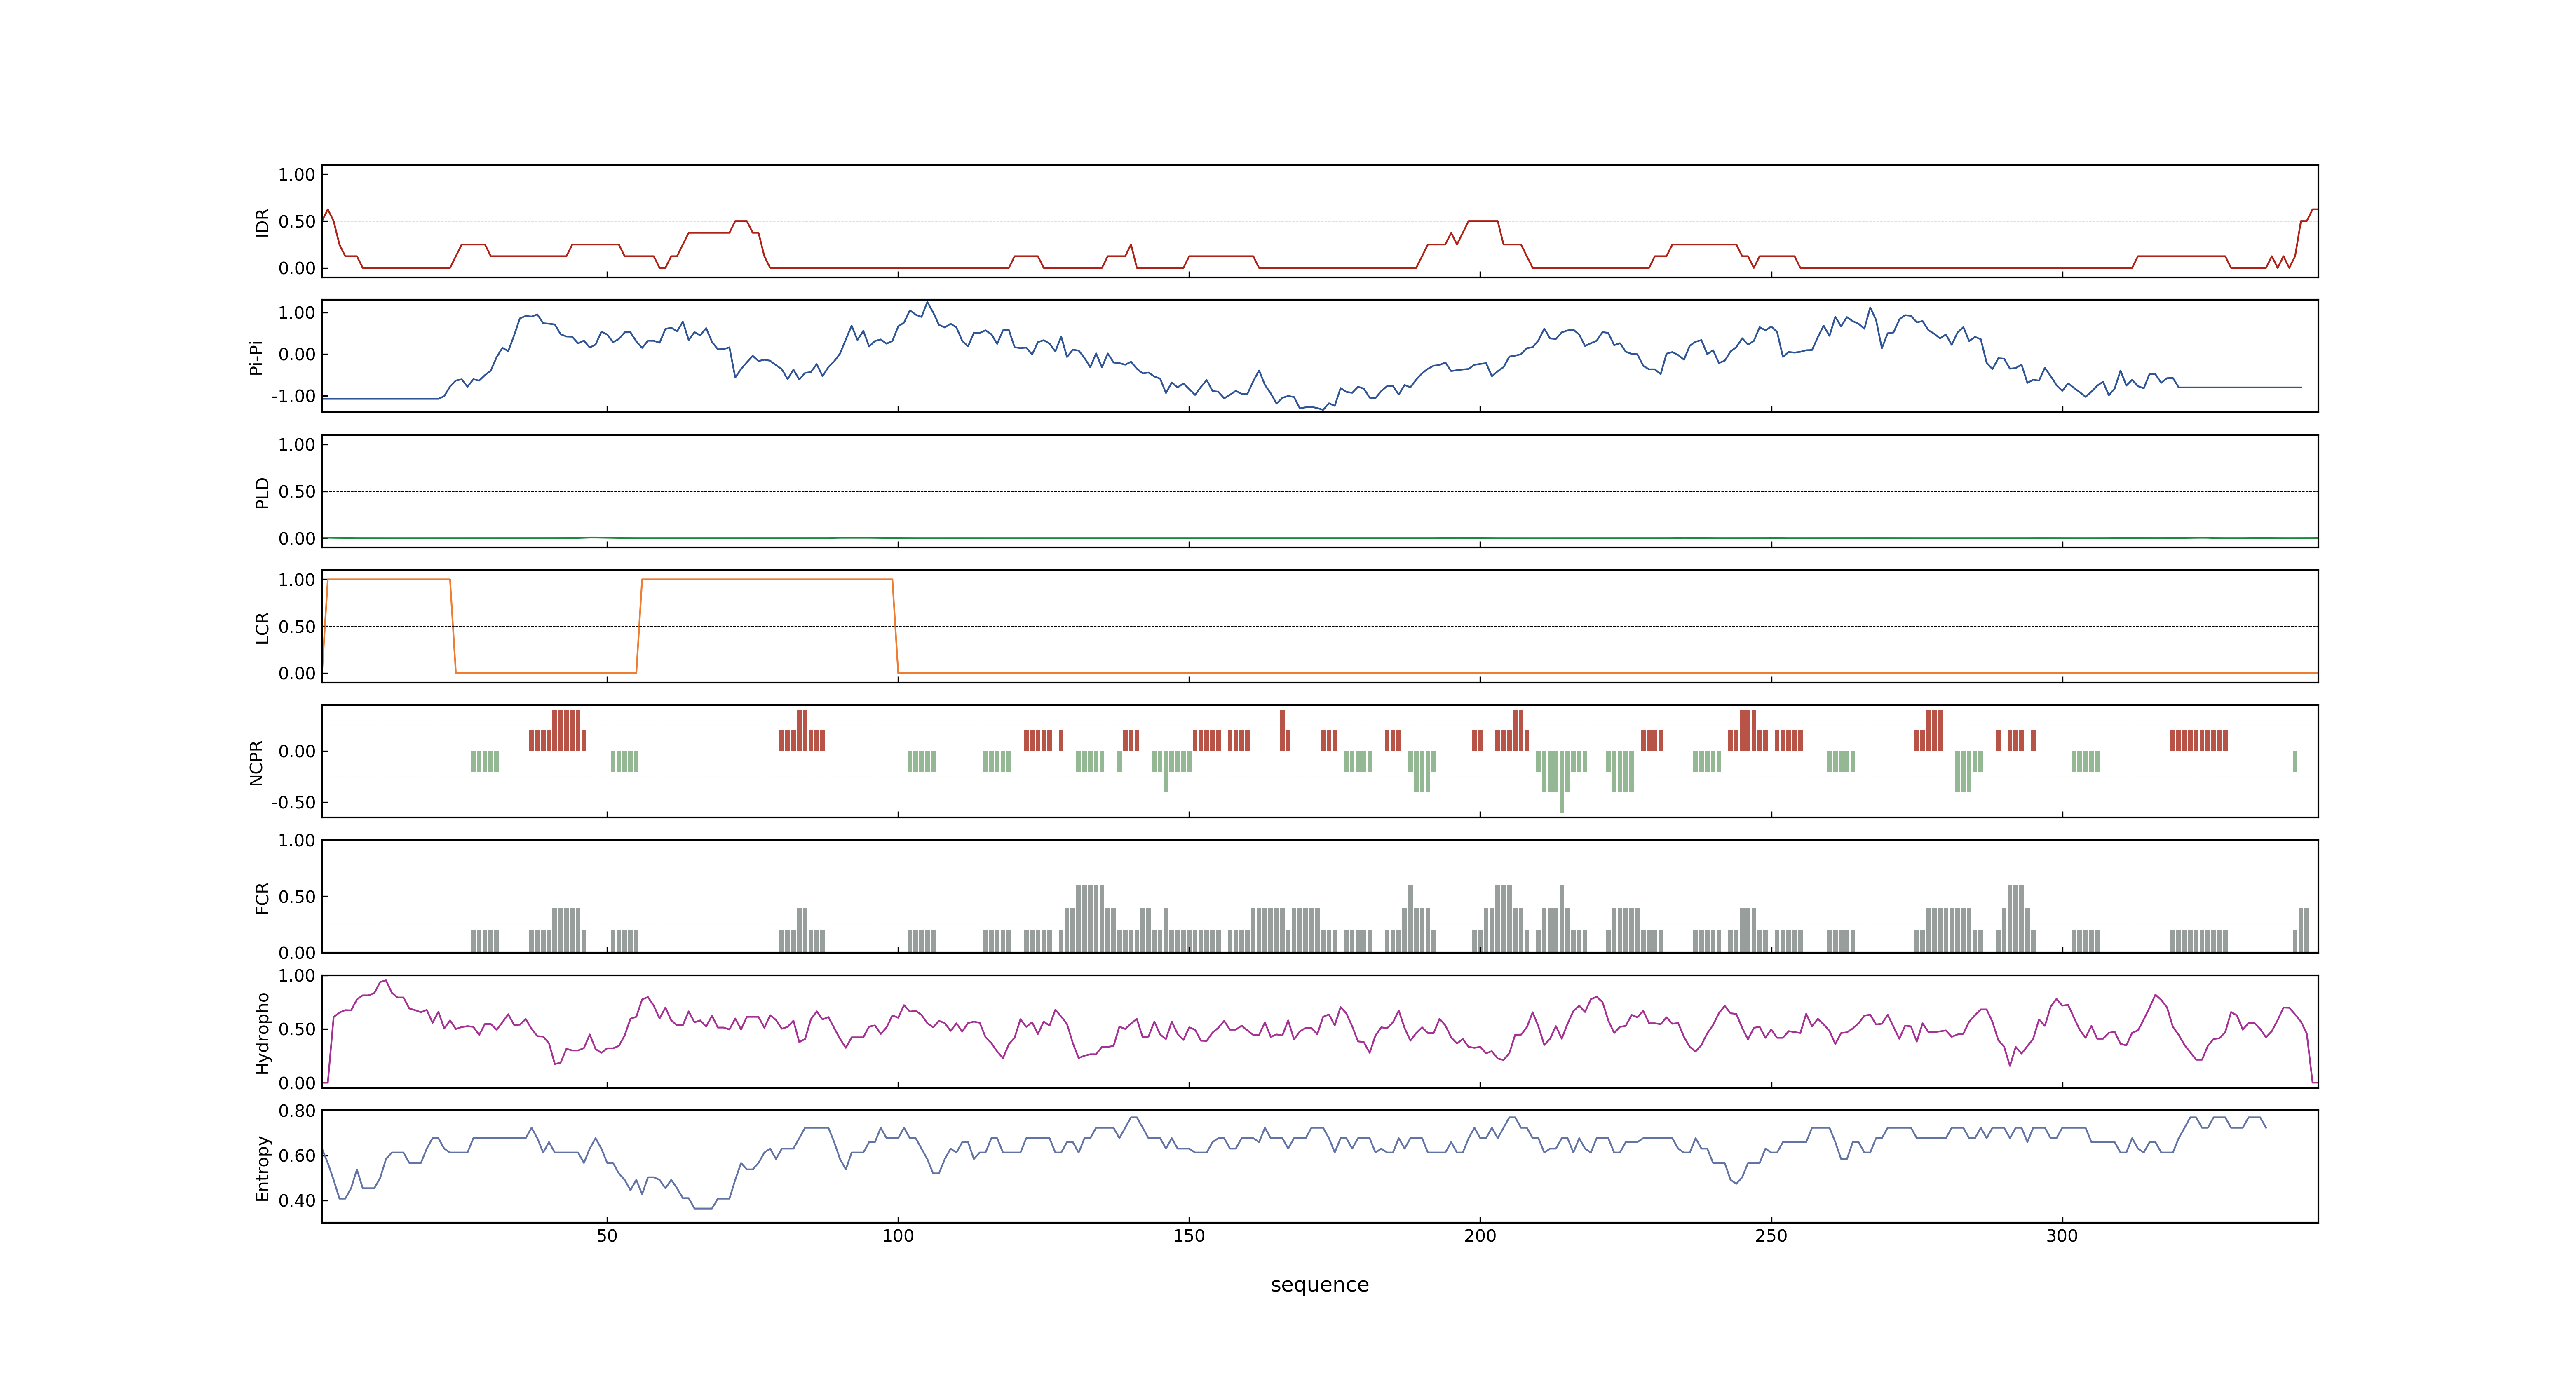
Task: Click the 1.00 tick on Hydropho axis
Action: click(297, 976)
